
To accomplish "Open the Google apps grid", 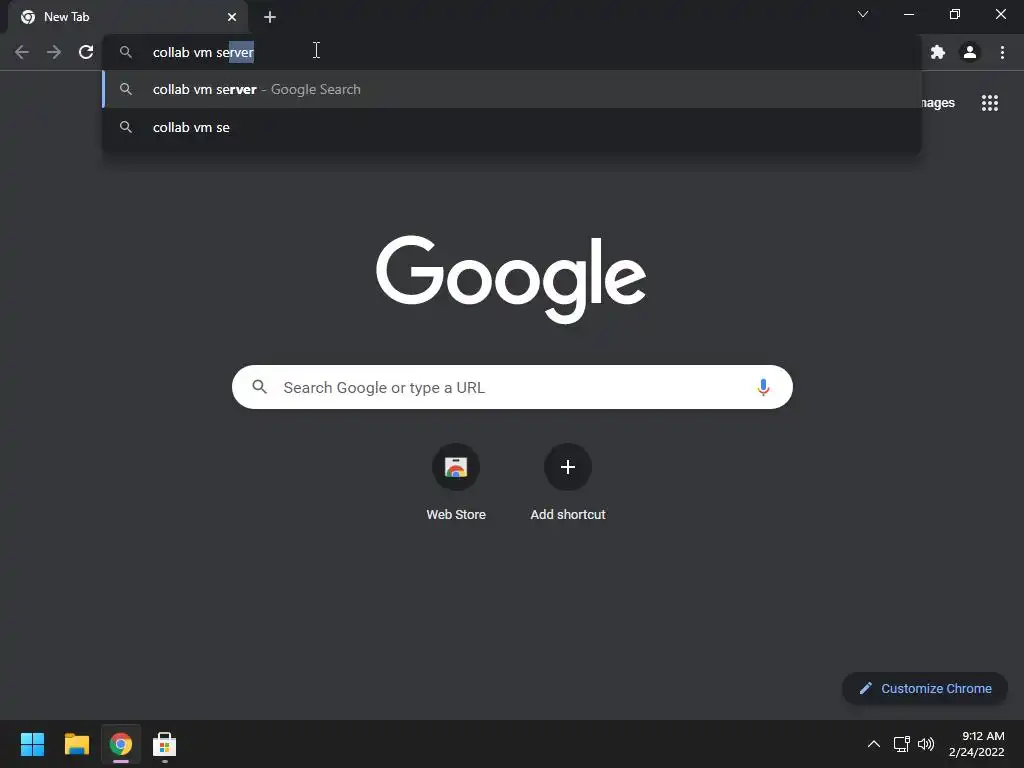I will pos(990,103).
